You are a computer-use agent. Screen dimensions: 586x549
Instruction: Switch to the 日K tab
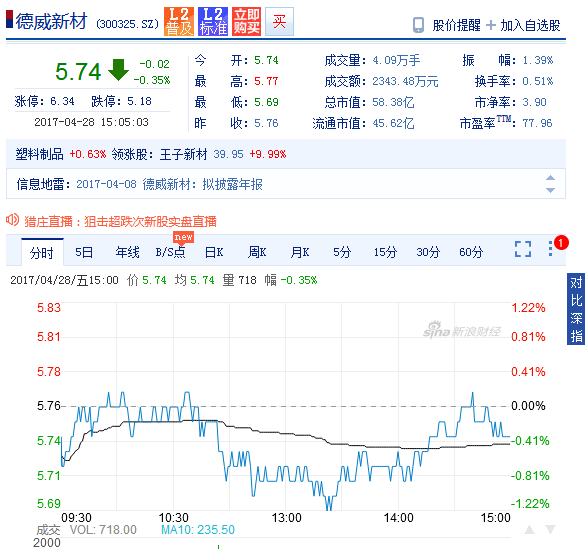pyautogui.click(x=214, y=252)
